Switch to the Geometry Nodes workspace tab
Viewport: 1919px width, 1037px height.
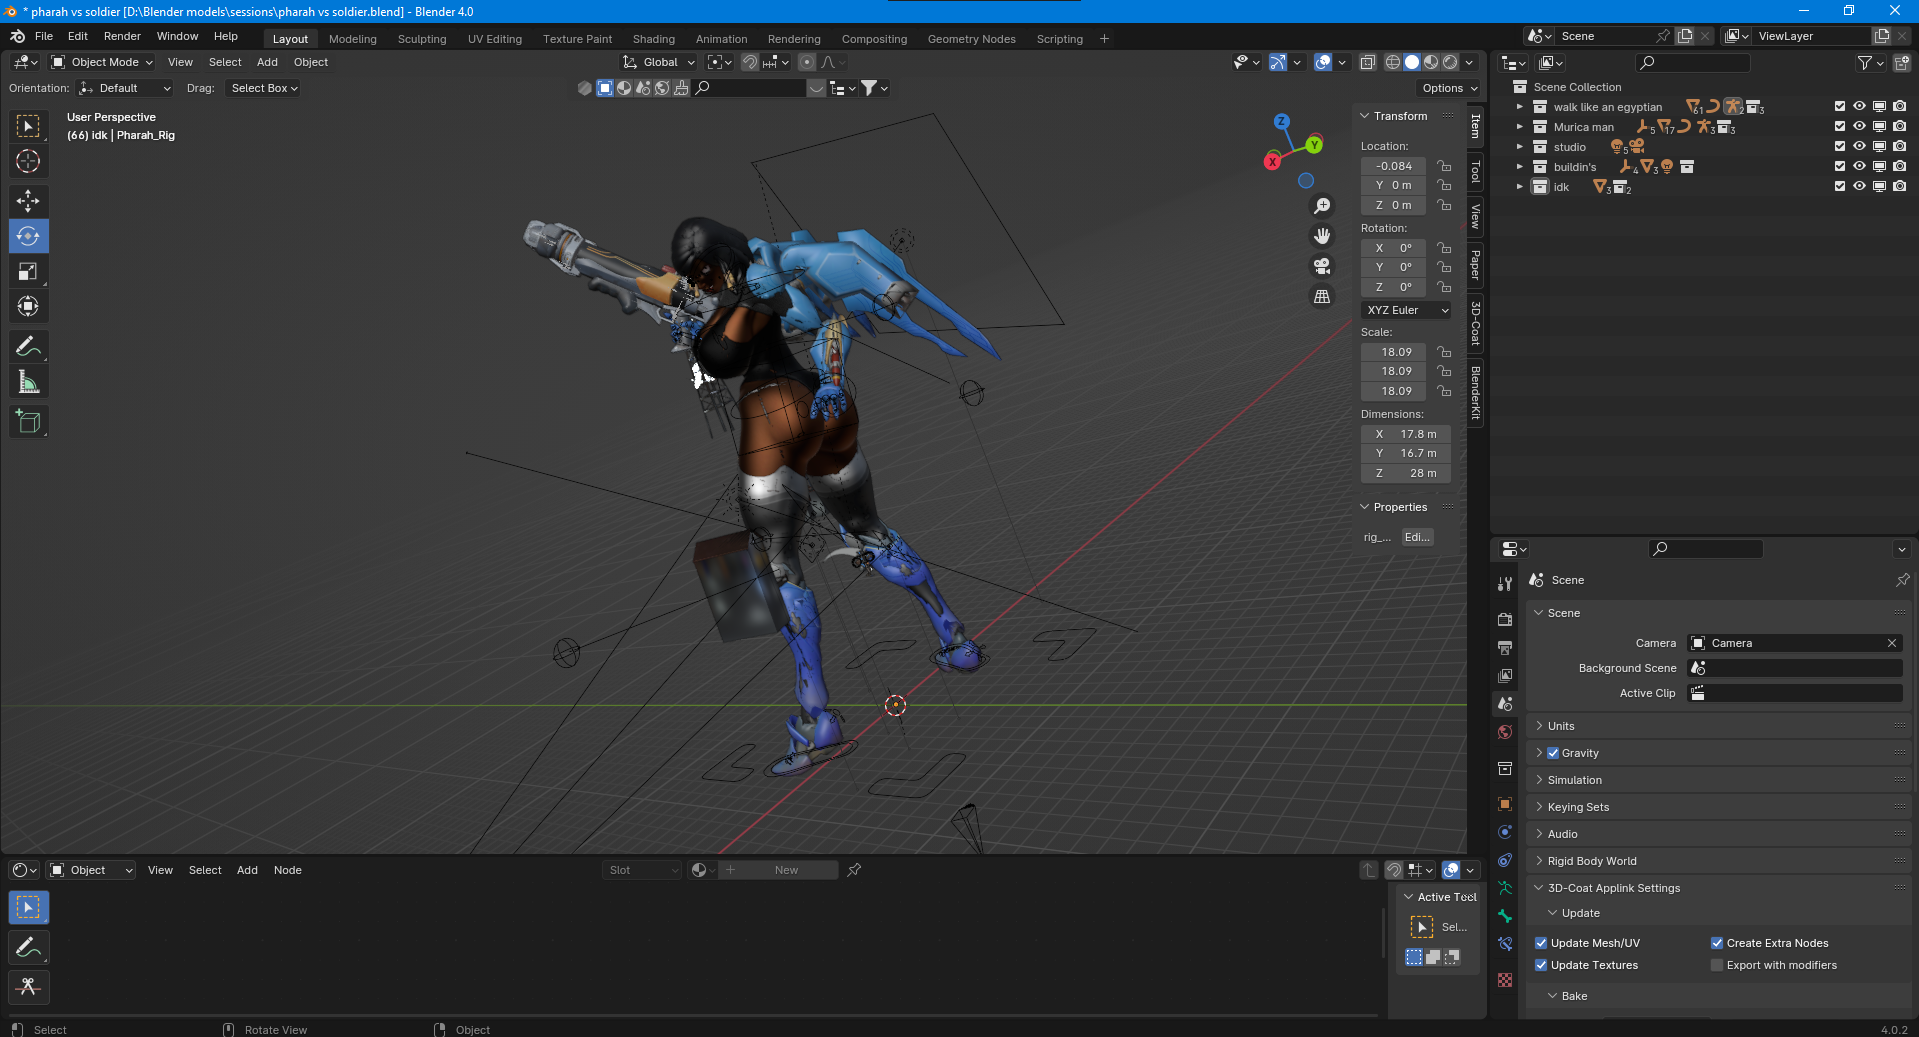(x=971, y=39)
